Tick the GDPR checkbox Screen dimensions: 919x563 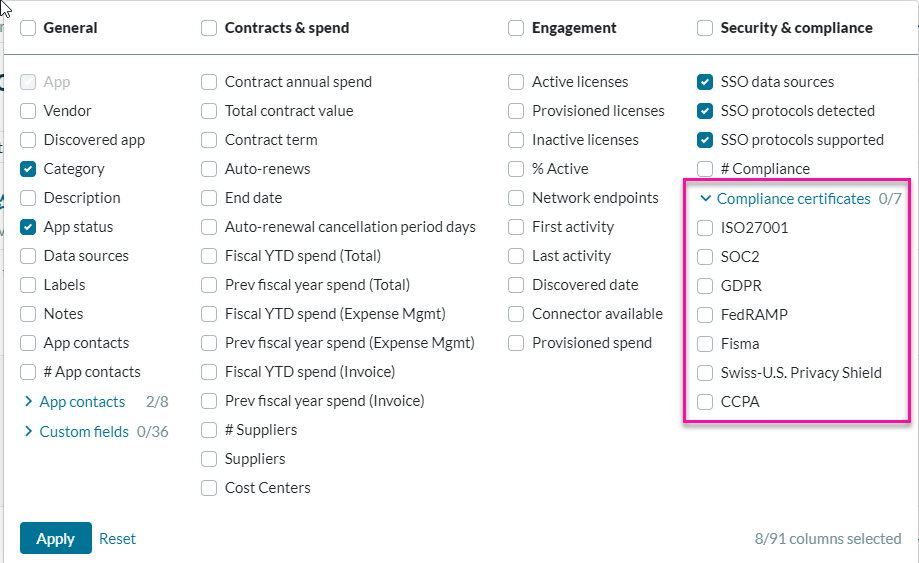point(705,286)
